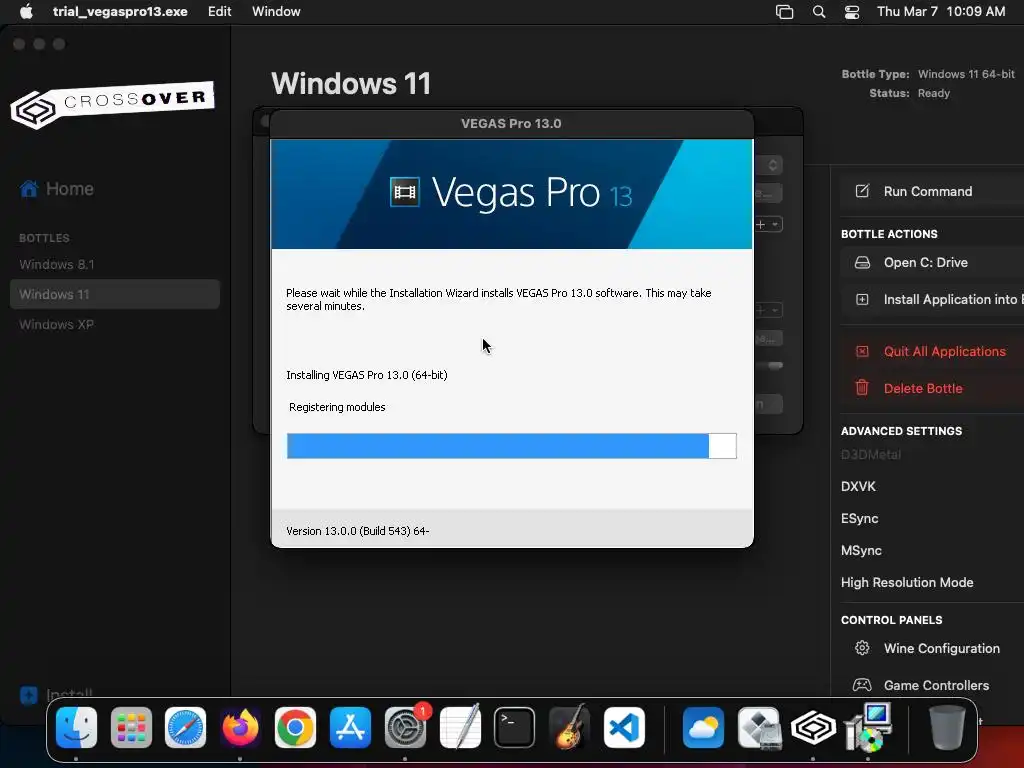Click Quit All Applications

932,351
